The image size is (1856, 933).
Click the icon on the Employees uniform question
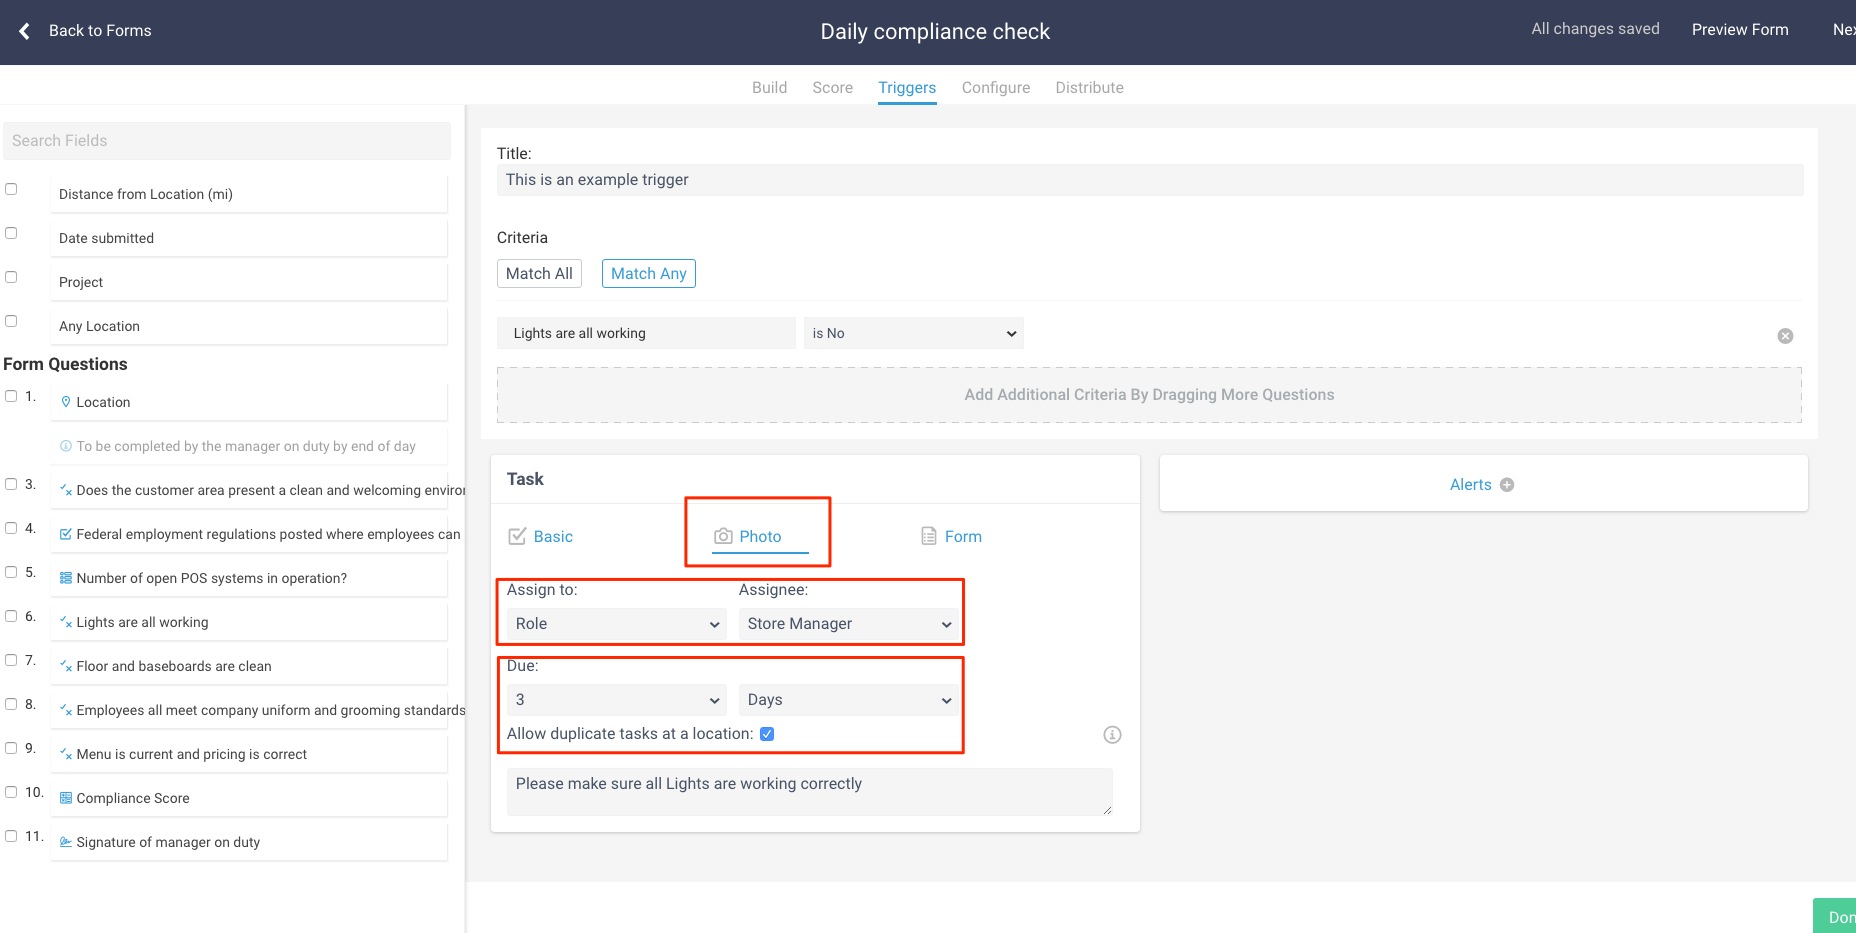[x=66, y=710]
